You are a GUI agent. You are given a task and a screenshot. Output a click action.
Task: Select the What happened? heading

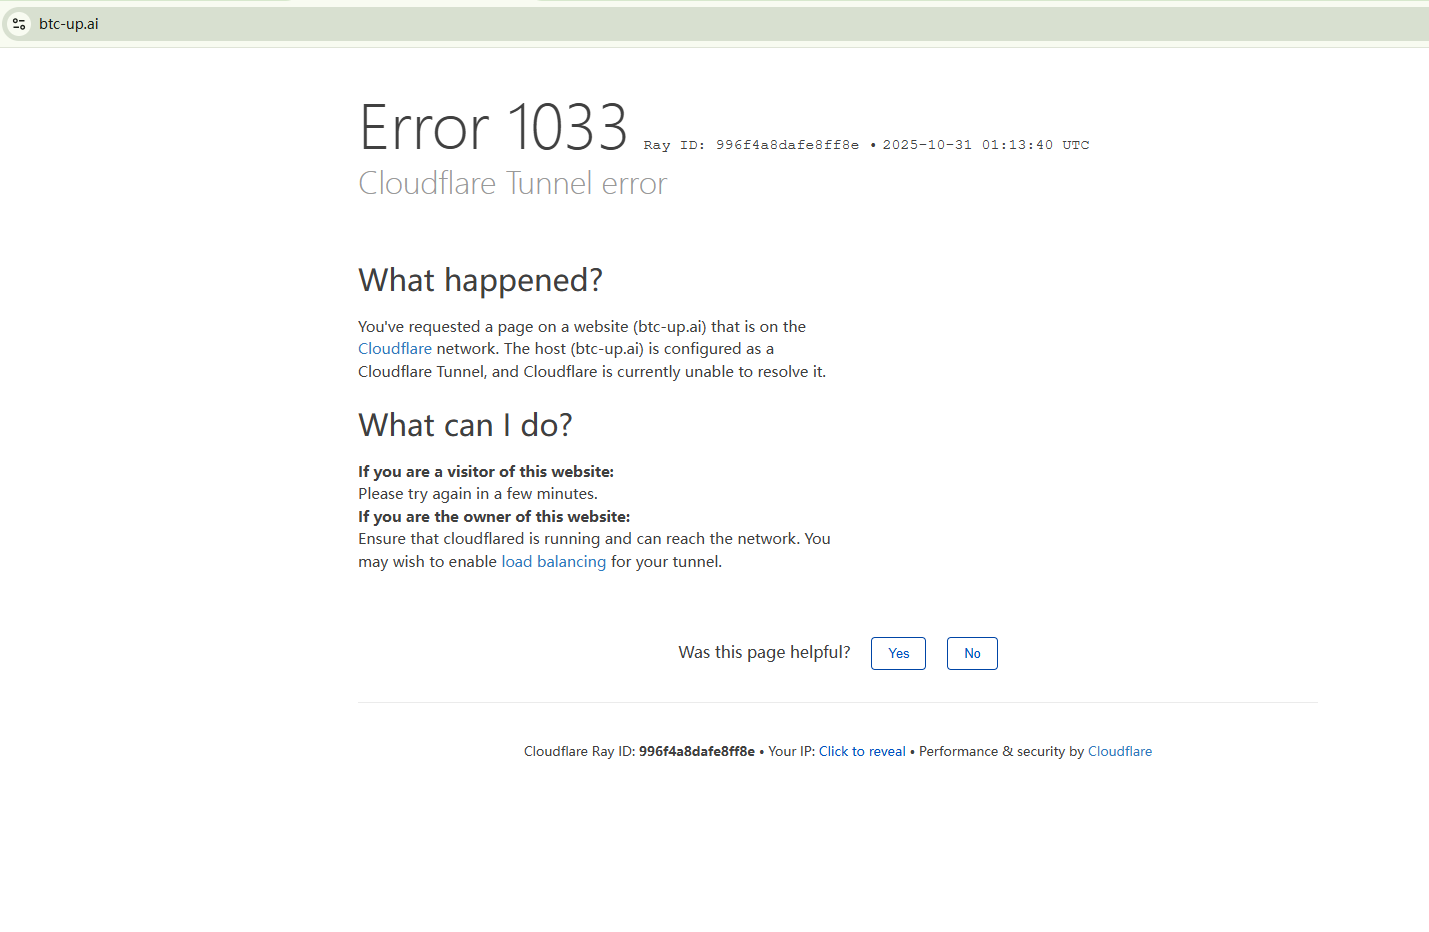tap(480, 281)
